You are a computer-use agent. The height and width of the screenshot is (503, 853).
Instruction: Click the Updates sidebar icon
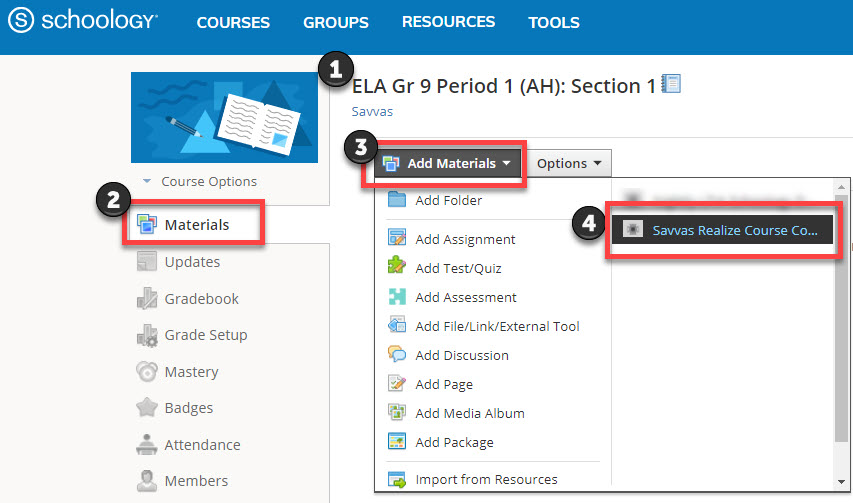[147, 261]
